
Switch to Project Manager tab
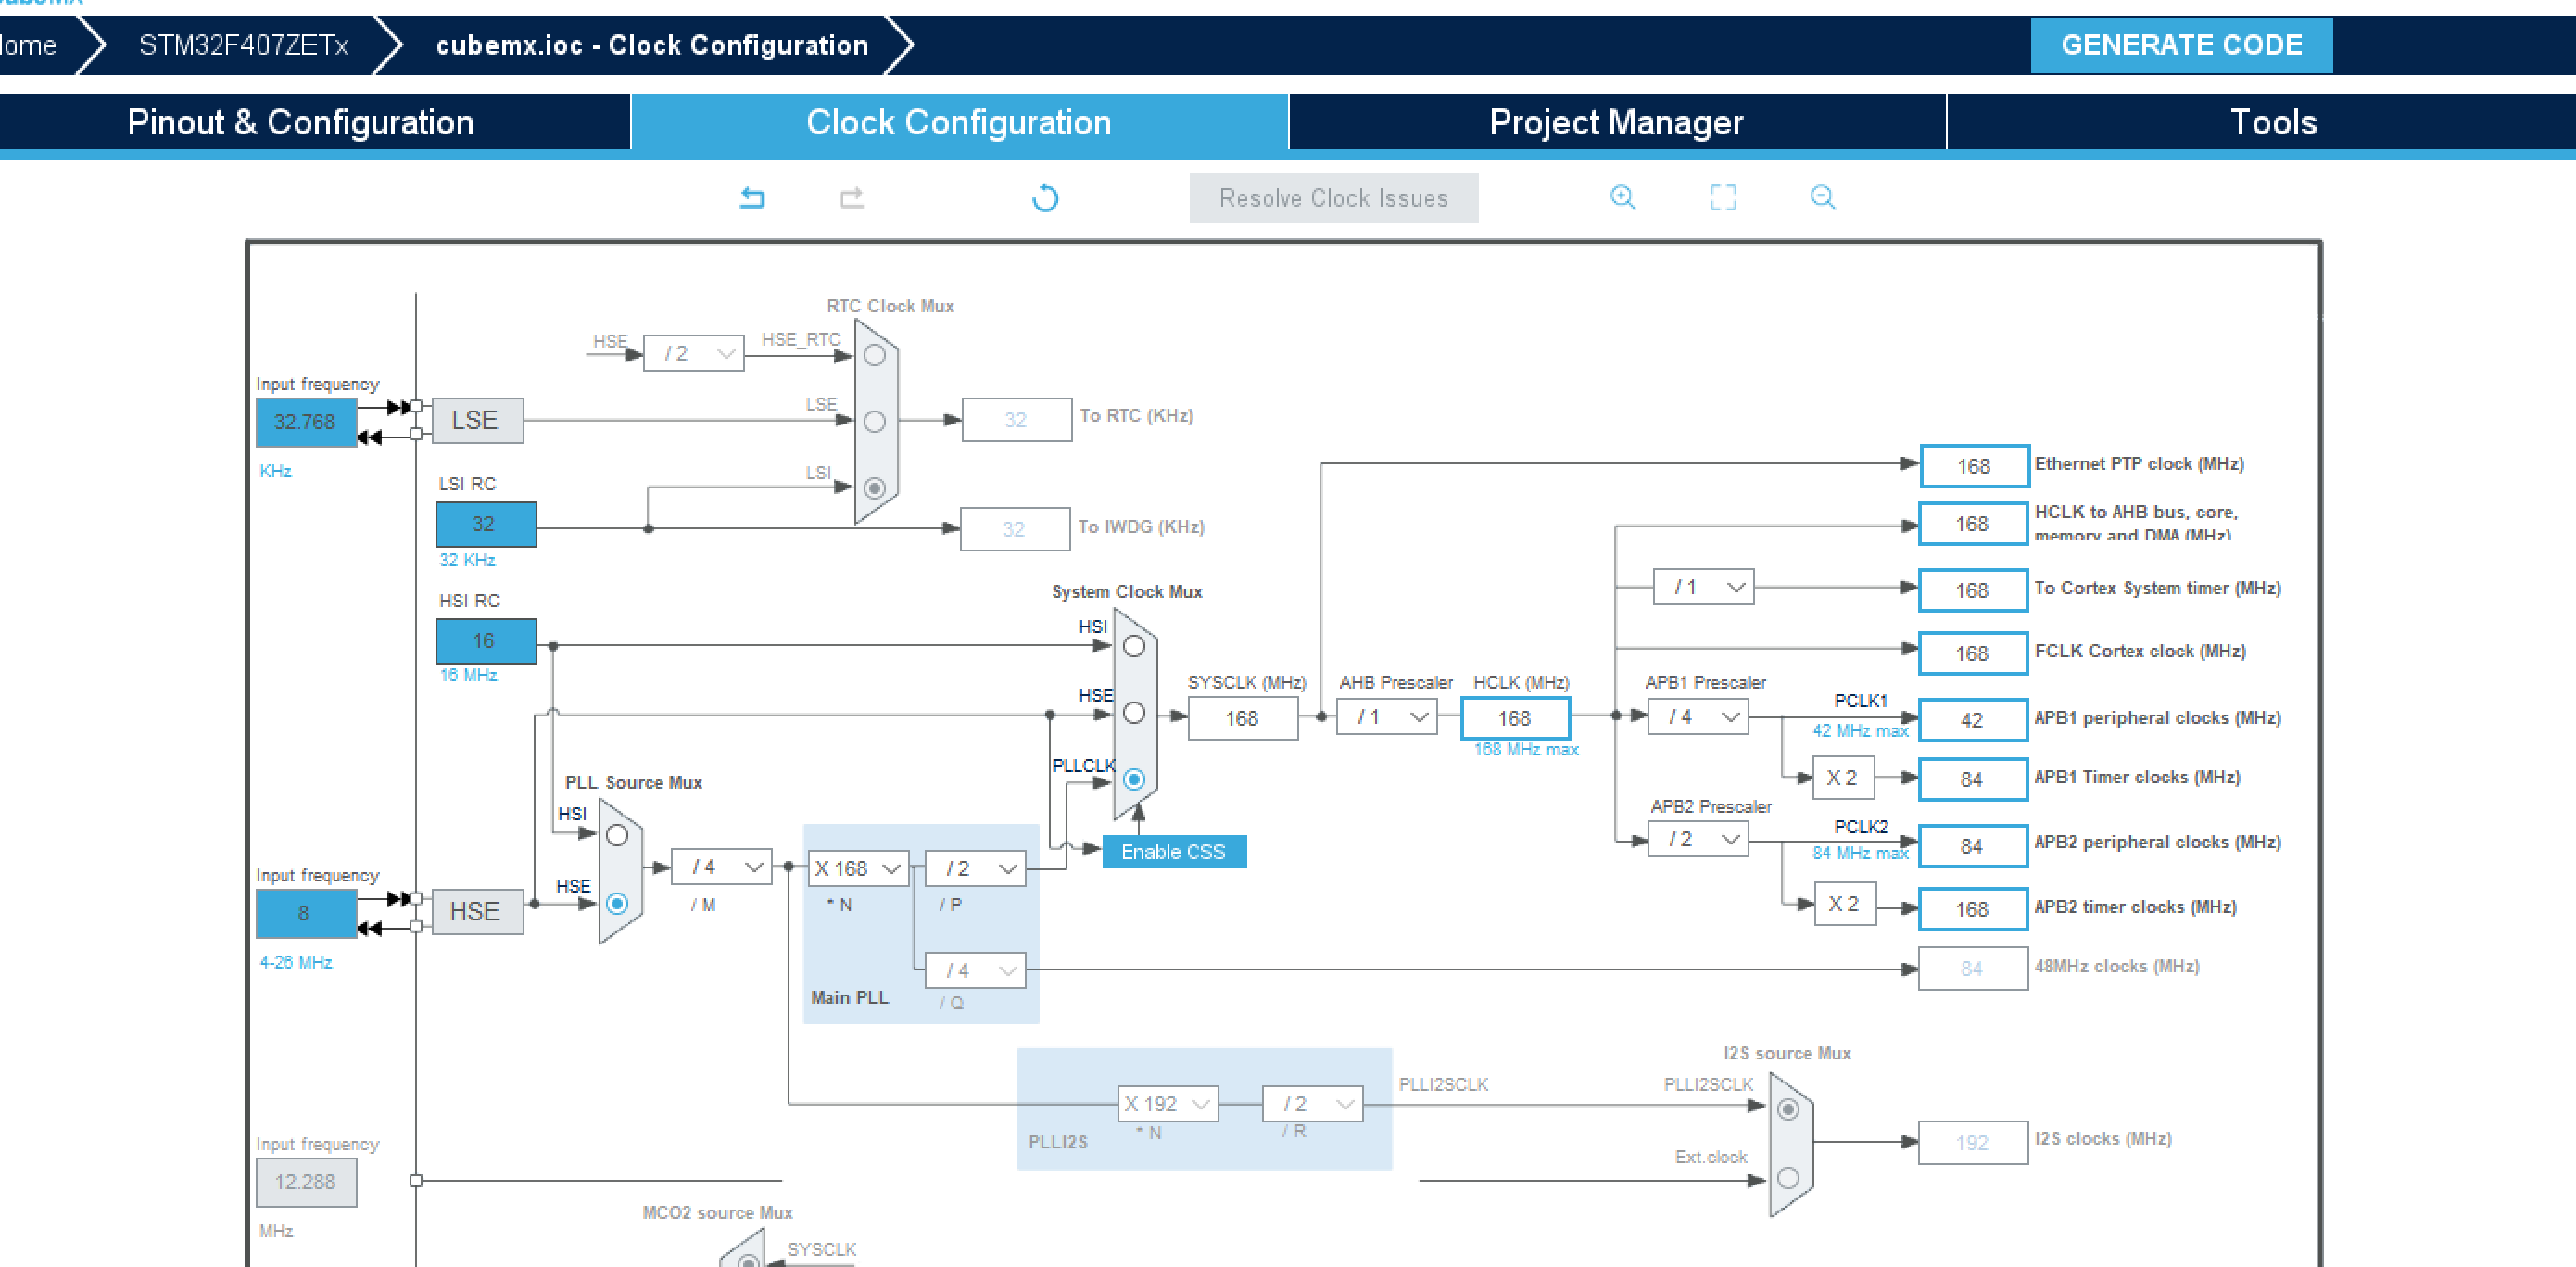(1617, 122)
